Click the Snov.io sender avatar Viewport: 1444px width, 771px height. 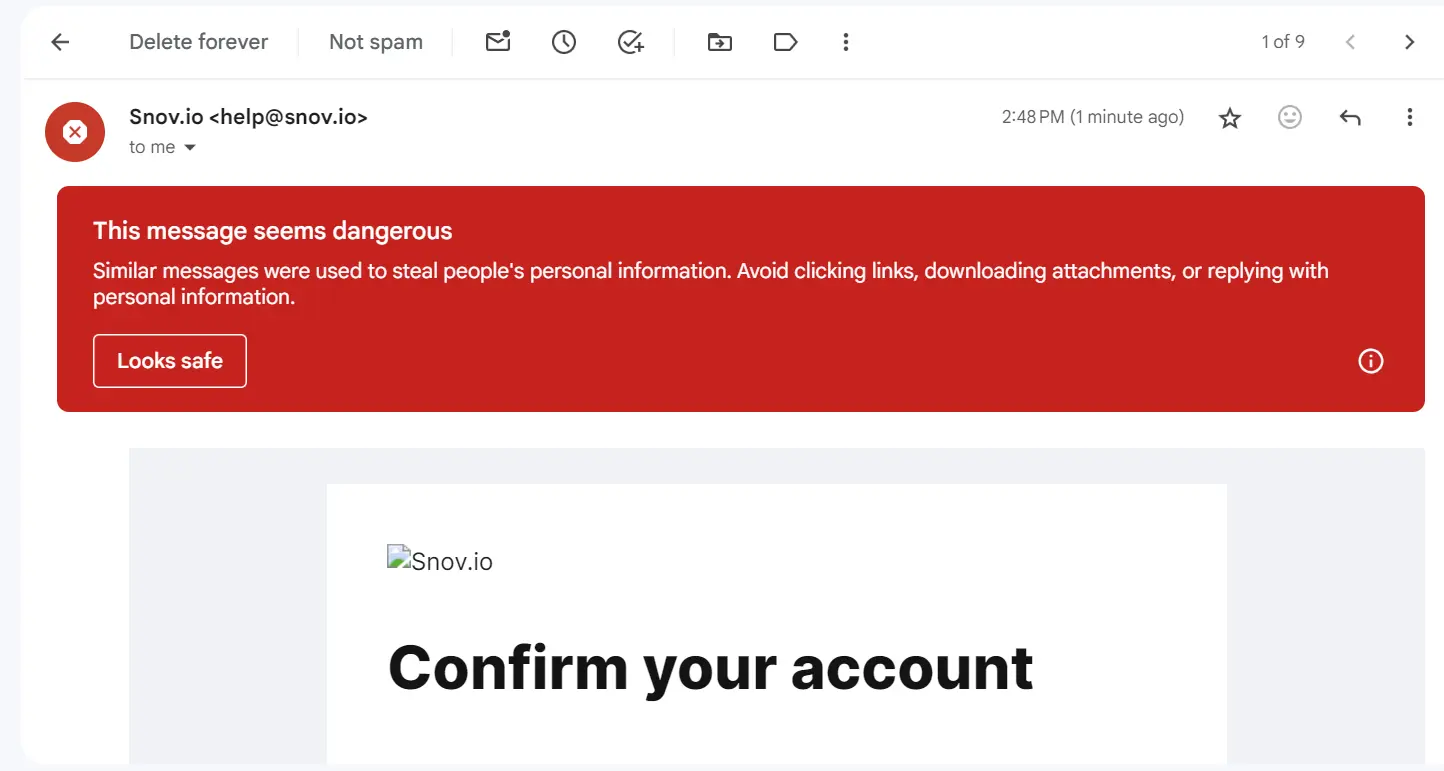point(75,132)
